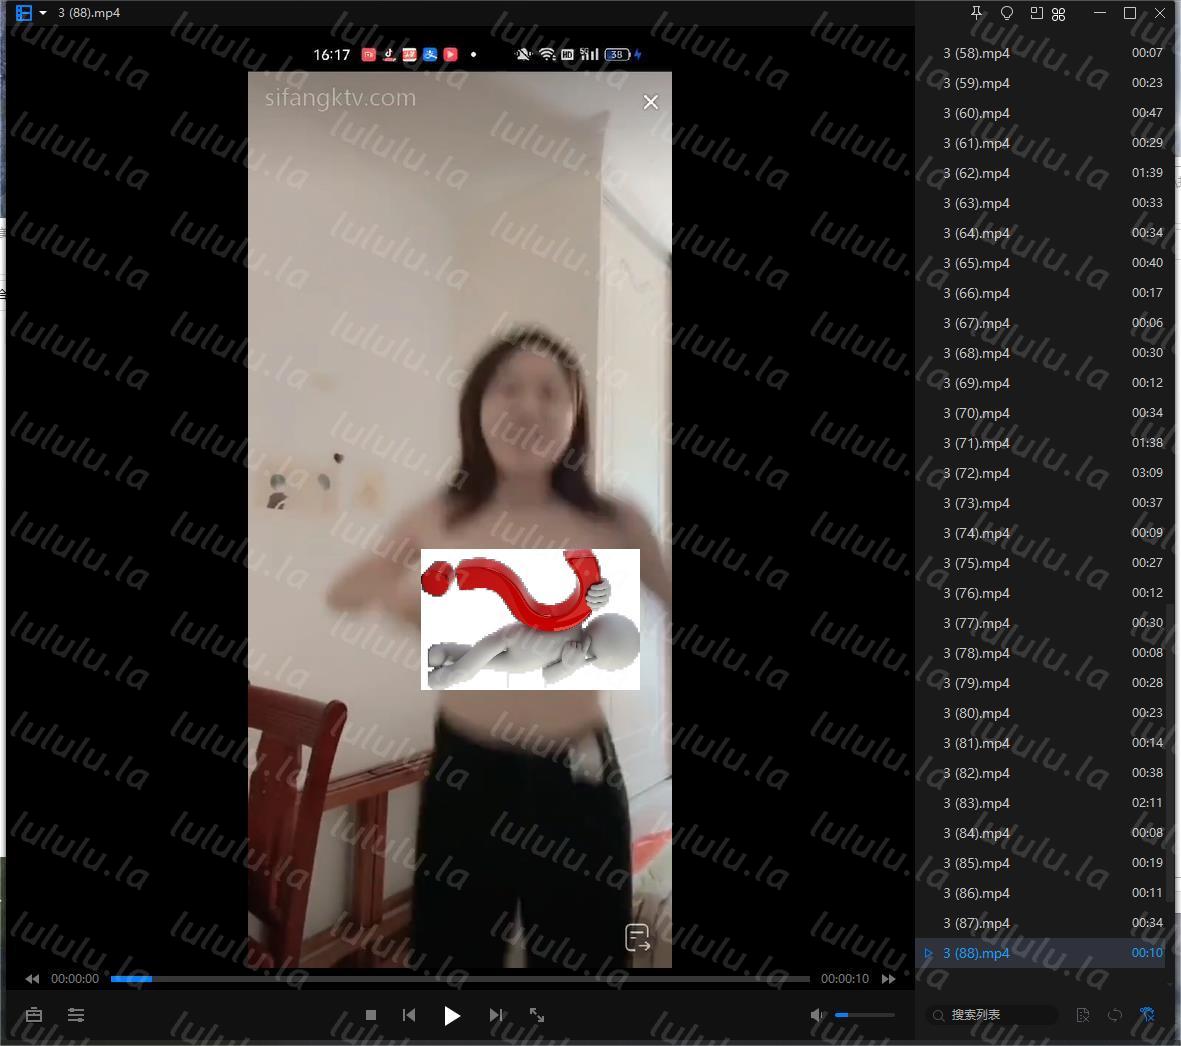Toggle the pin-on-top icon in title bar

pyautogui.click(x=977, y=13)
